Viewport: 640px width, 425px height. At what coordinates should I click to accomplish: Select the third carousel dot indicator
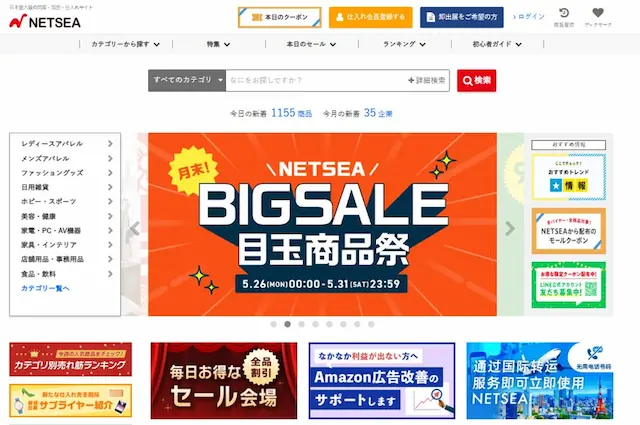301,324
